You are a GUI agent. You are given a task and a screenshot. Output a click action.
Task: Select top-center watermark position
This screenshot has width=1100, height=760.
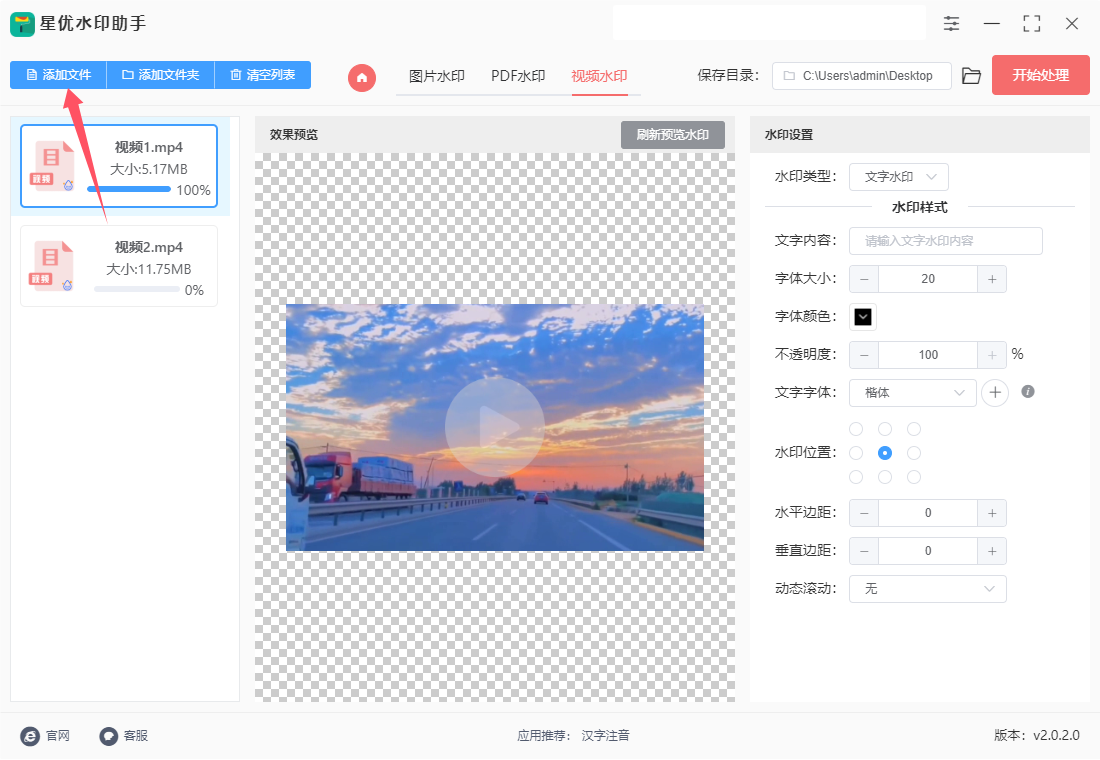pos(885,429)
